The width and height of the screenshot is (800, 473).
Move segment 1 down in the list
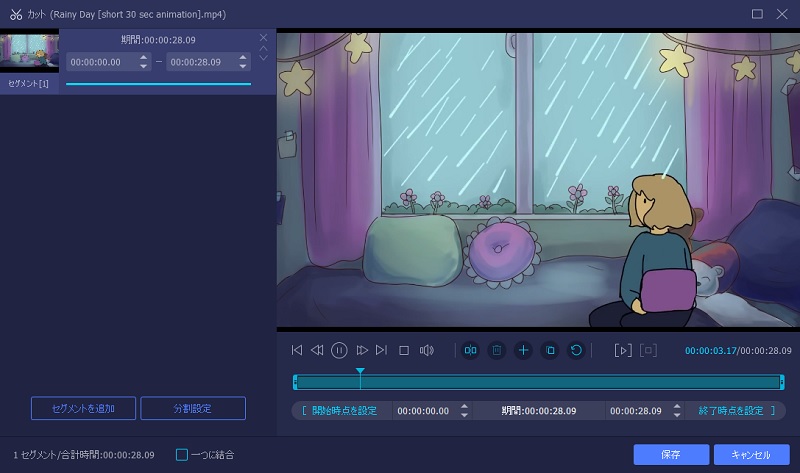[263, 58]
